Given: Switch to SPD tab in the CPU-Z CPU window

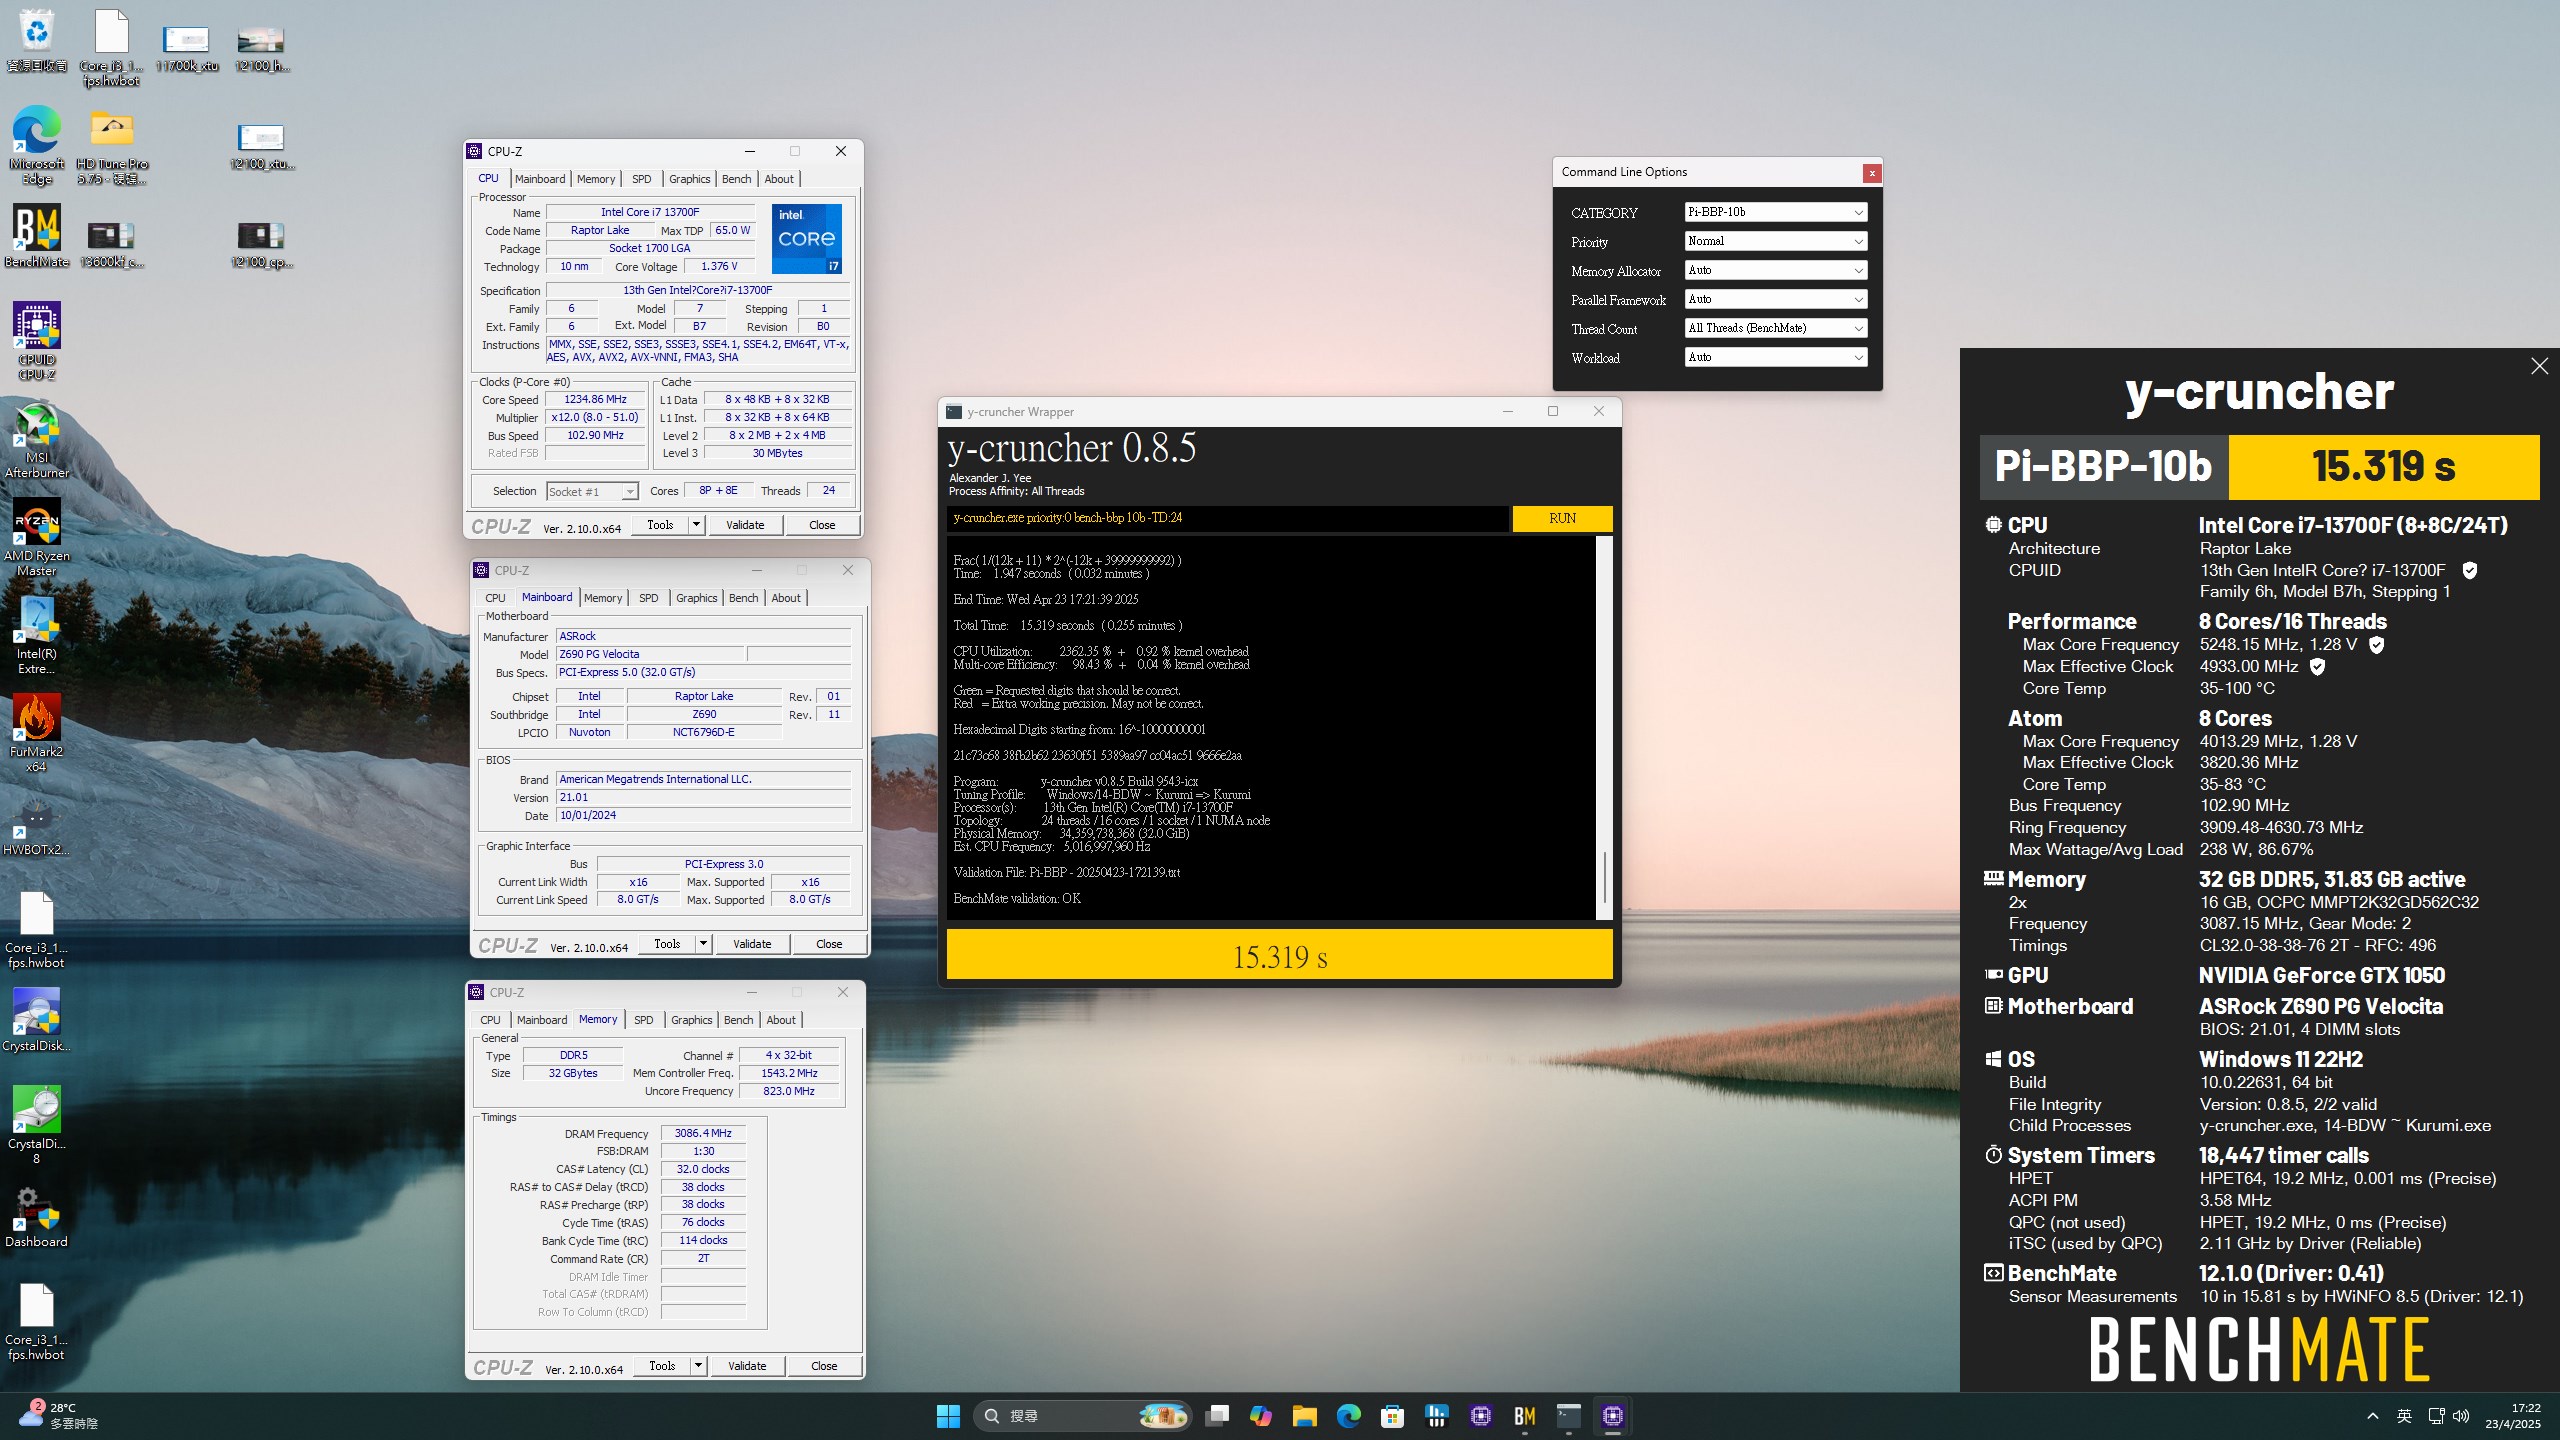Looking at the screenshot, I should [x=642, y=179].
